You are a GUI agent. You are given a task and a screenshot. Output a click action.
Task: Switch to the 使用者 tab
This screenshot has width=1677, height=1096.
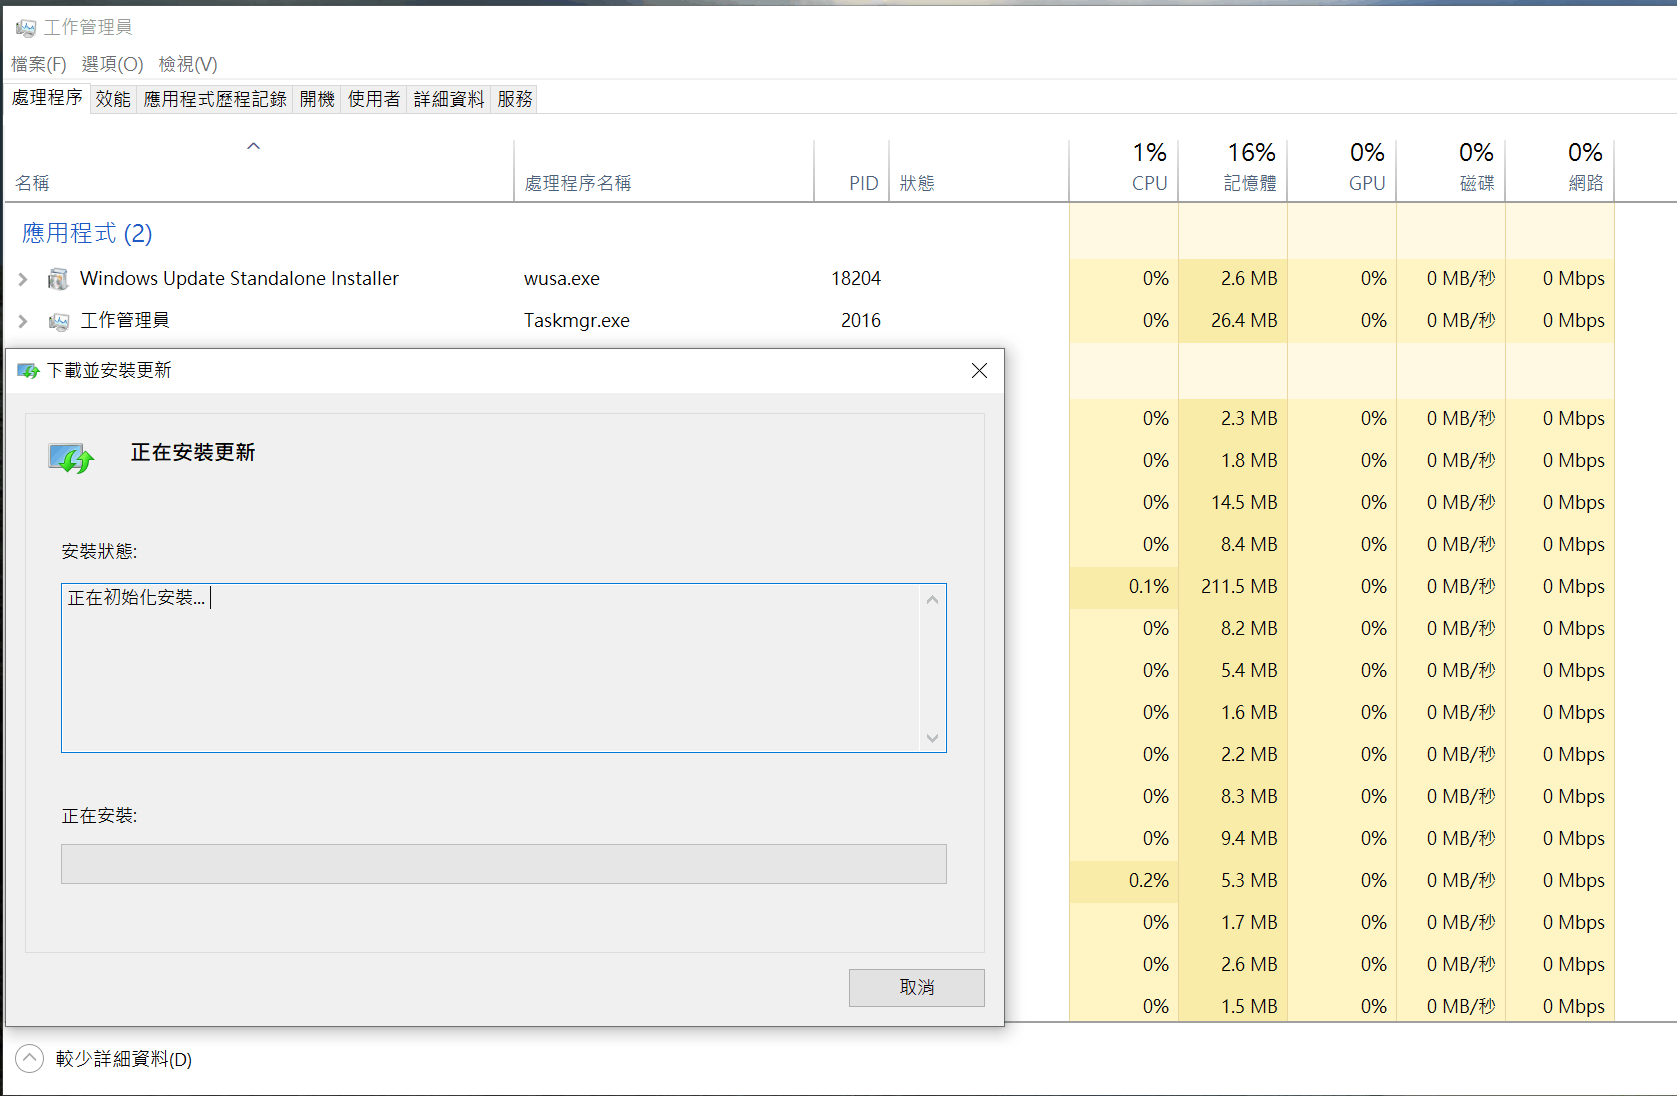[x=374, y=99]
